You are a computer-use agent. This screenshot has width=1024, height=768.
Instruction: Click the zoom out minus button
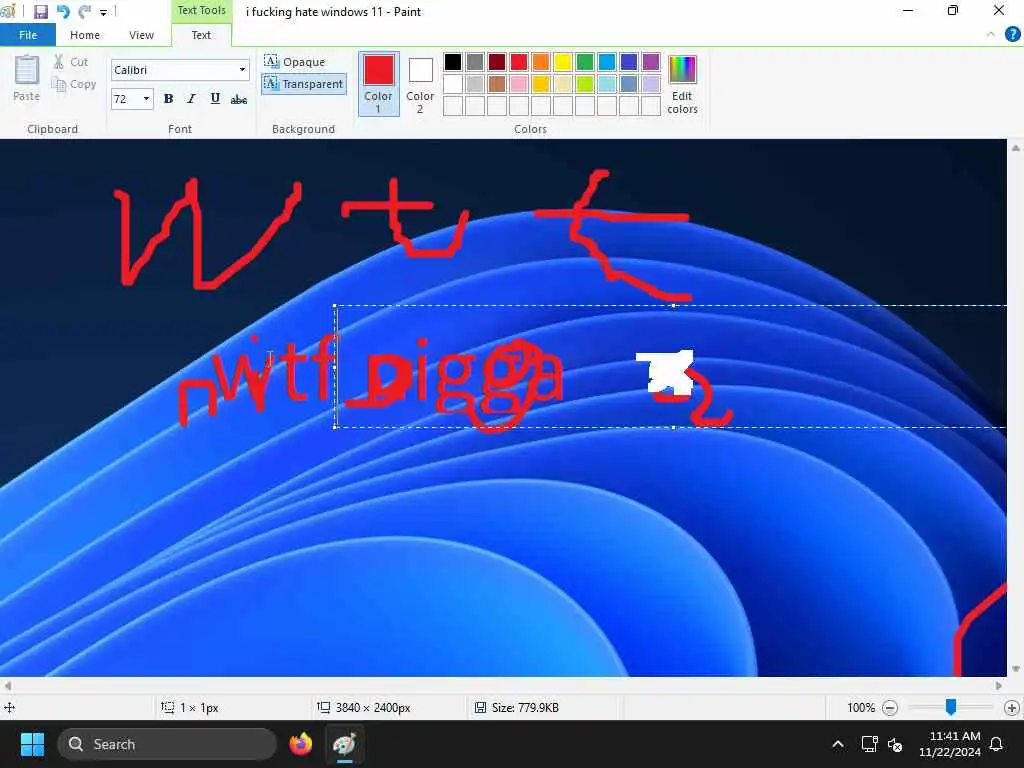[889, 708]
